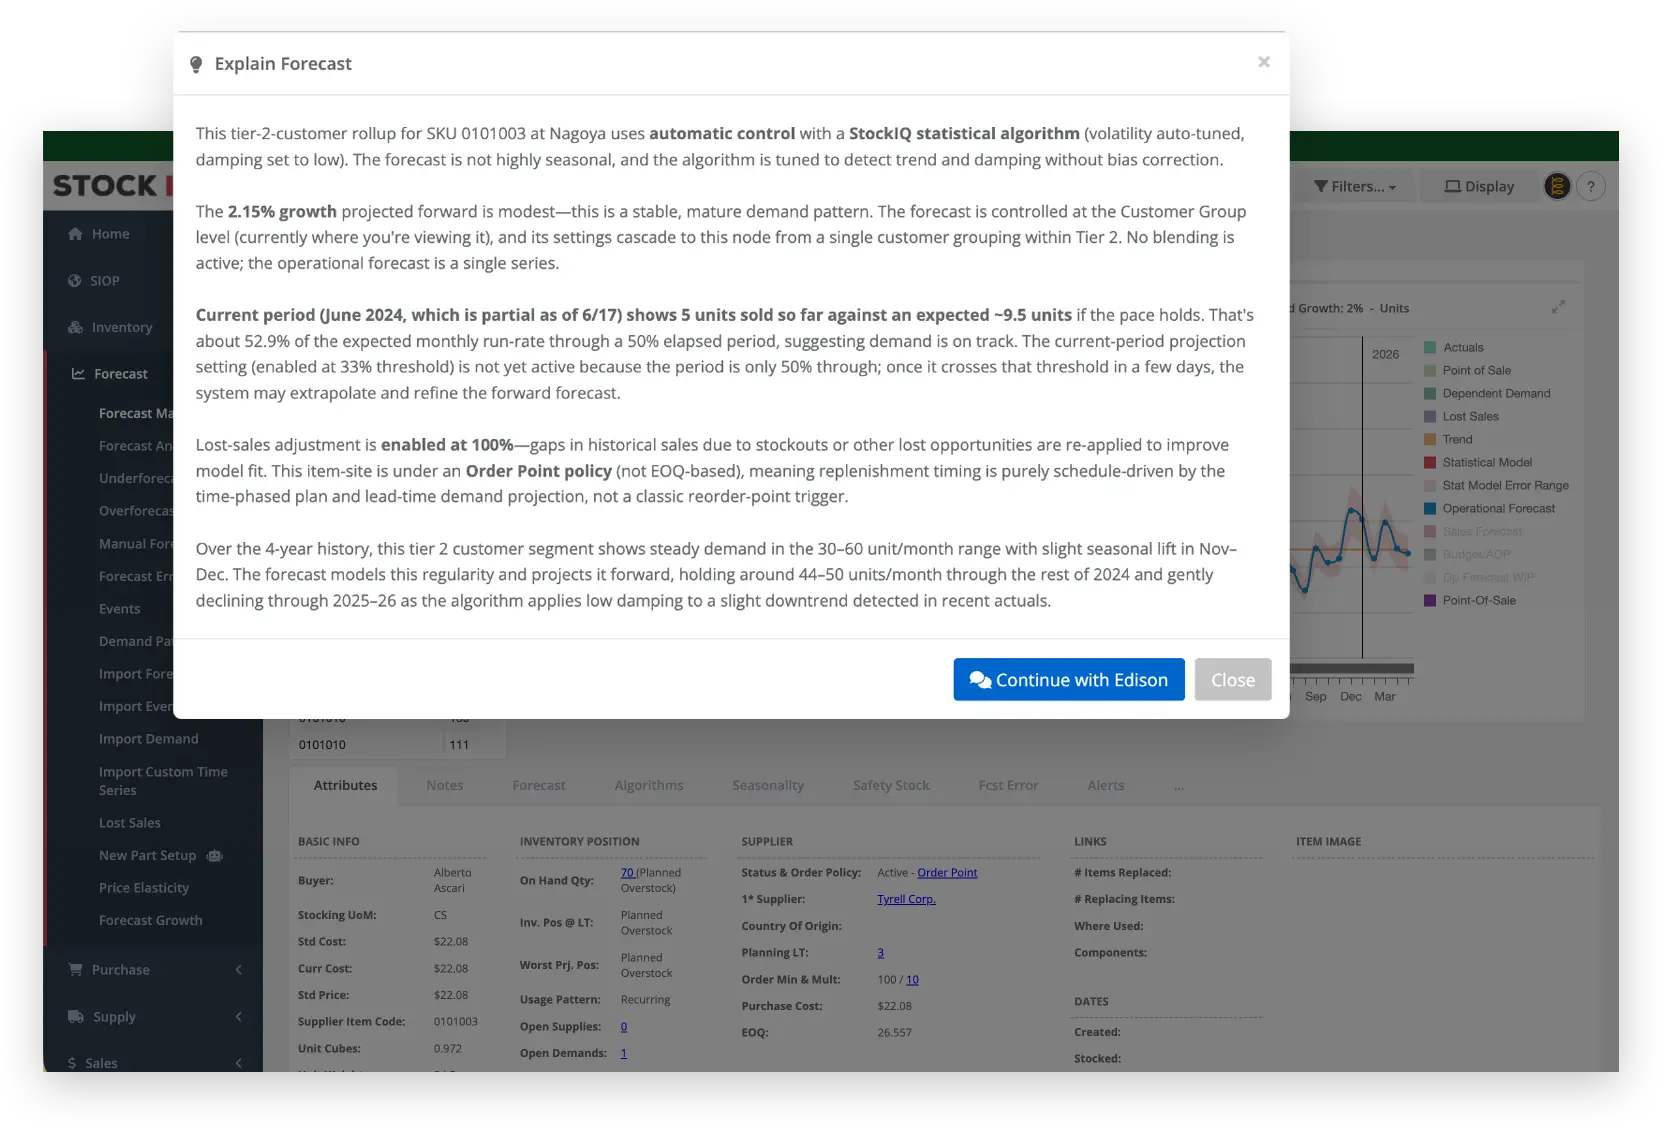1662x1126 pixels.
Task: Show more tabs via the ellipsis
Action: click(1179, 786)
